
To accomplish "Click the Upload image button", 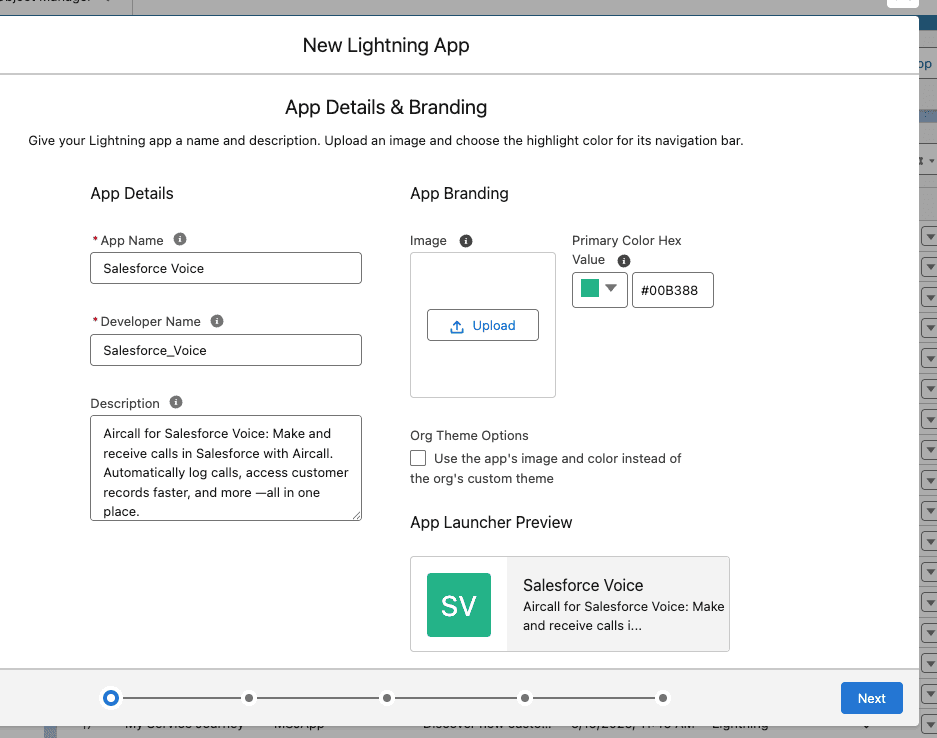I will (x=483, y=325).
